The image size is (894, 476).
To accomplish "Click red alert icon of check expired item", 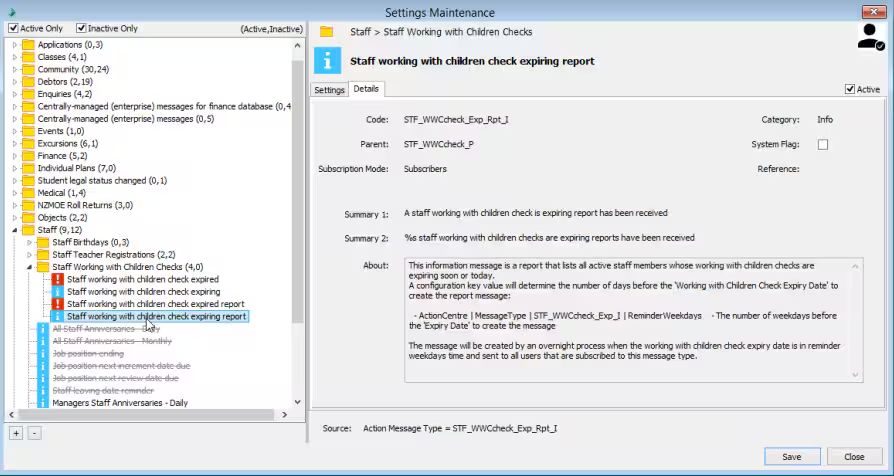I will pos(58,279).
